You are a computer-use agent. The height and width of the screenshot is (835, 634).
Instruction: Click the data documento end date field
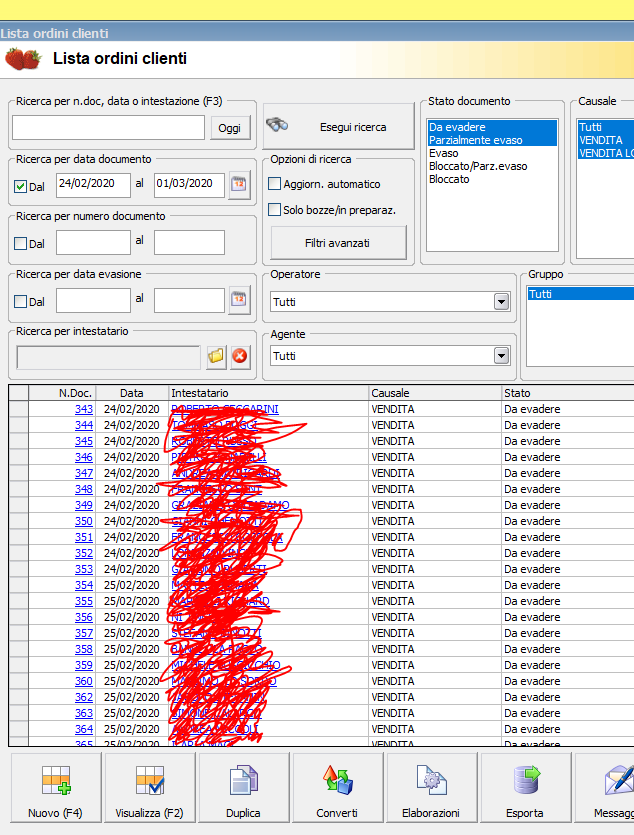189,185
